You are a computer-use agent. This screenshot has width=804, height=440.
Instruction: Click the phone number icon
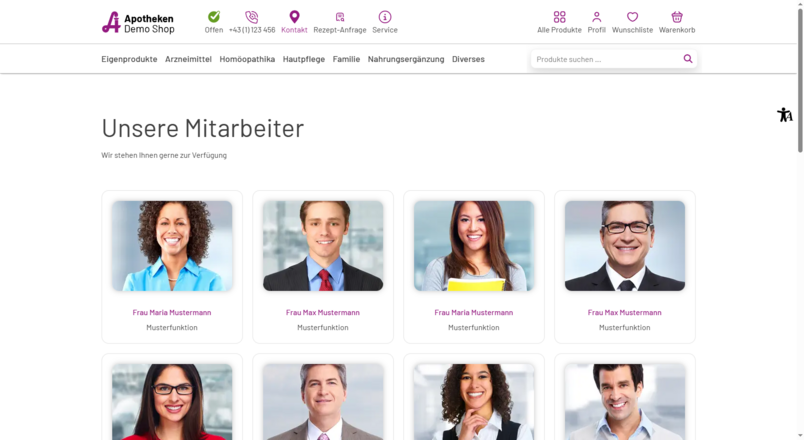click(252, 17)
